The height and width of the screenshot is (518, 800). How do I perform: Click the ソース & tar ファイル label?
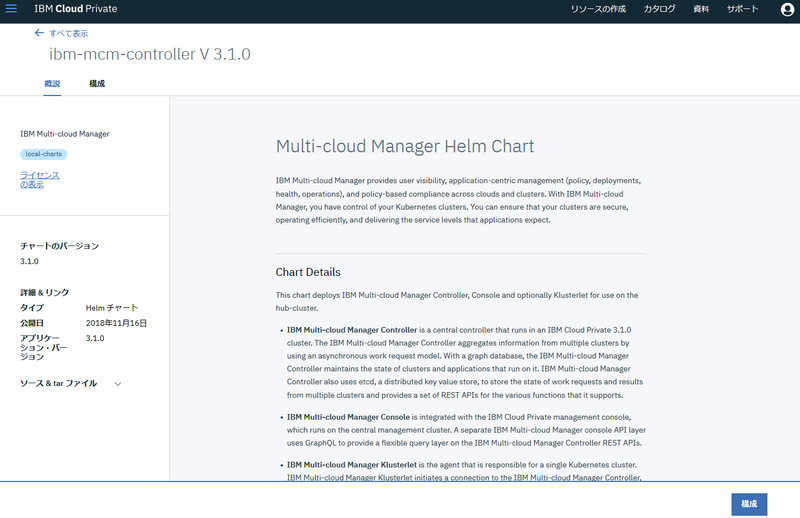tap(58, 384)
